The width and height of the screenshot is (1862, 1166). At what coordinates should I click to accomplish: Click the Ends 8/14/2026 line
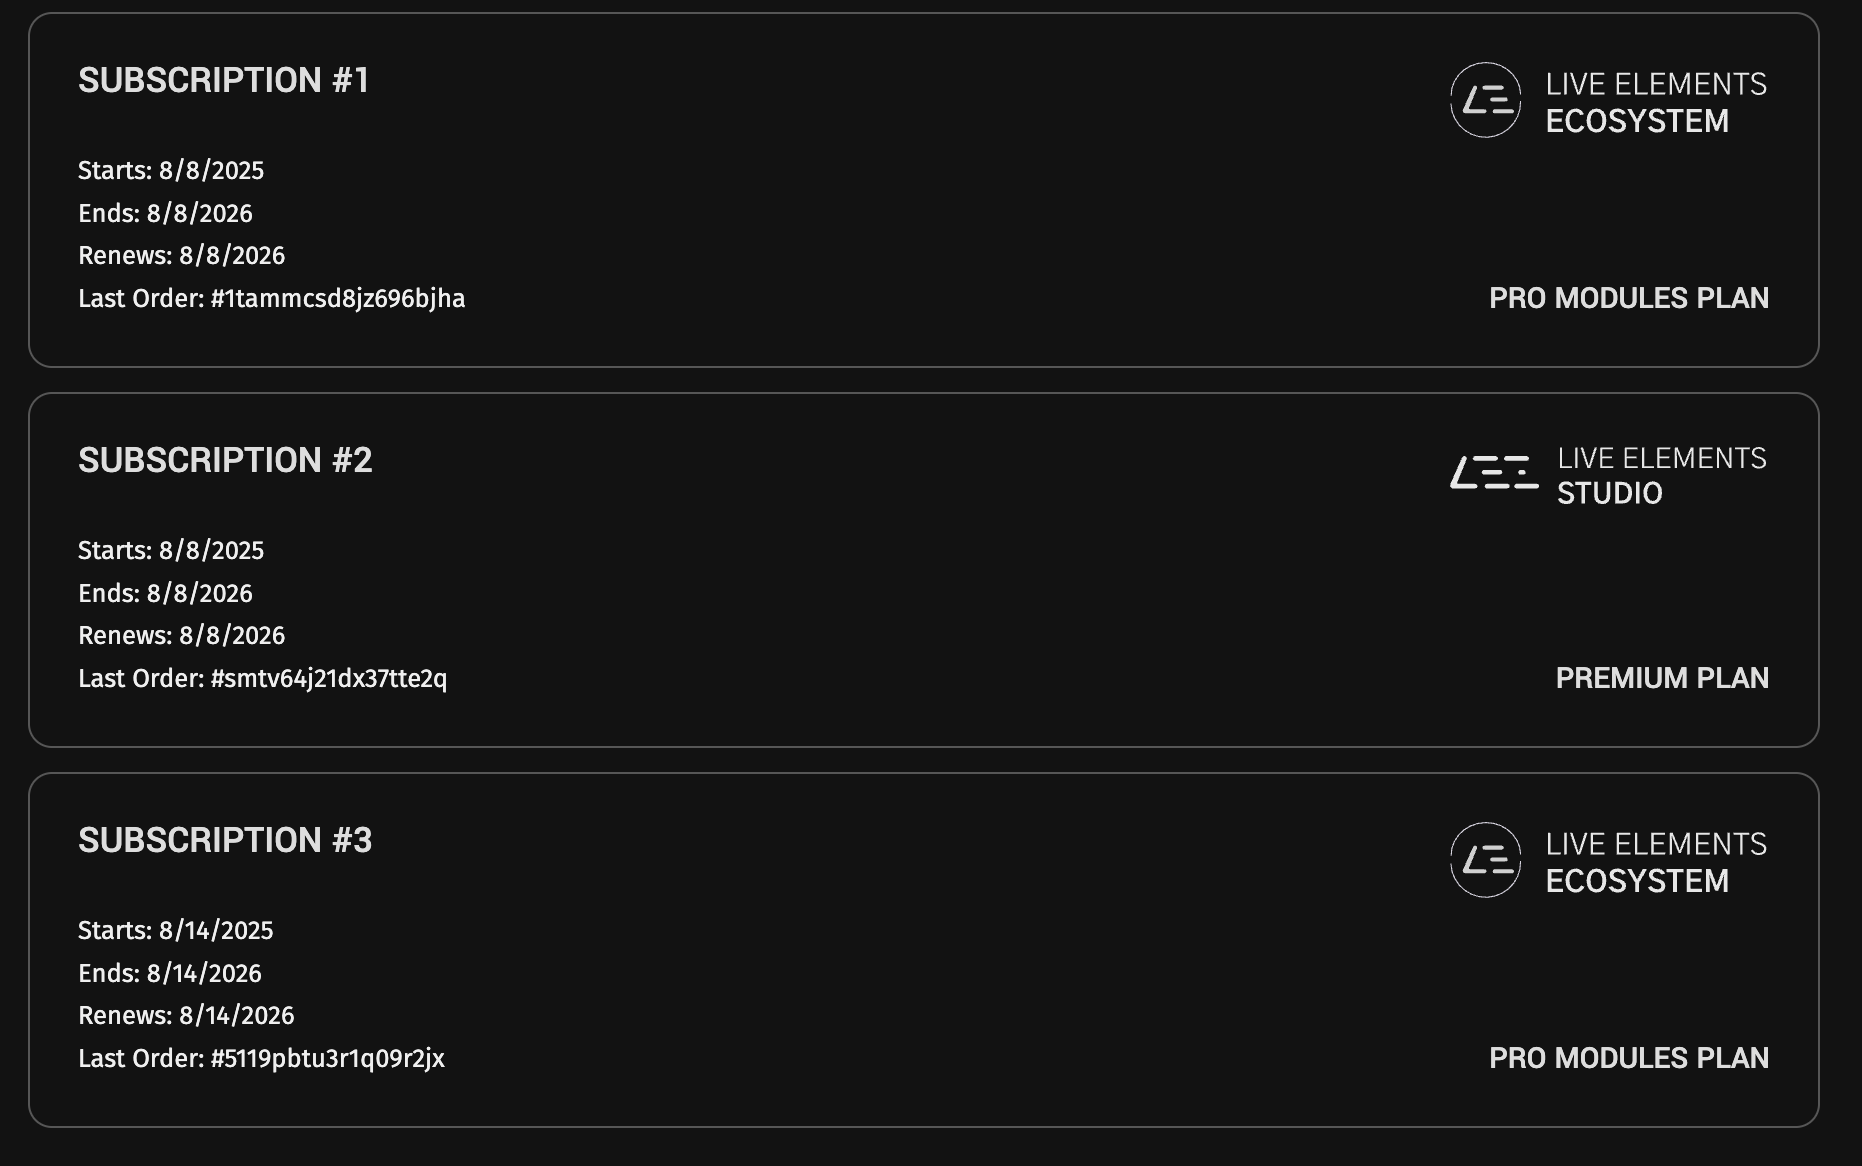pyautogui.click(x=170, y=973)
